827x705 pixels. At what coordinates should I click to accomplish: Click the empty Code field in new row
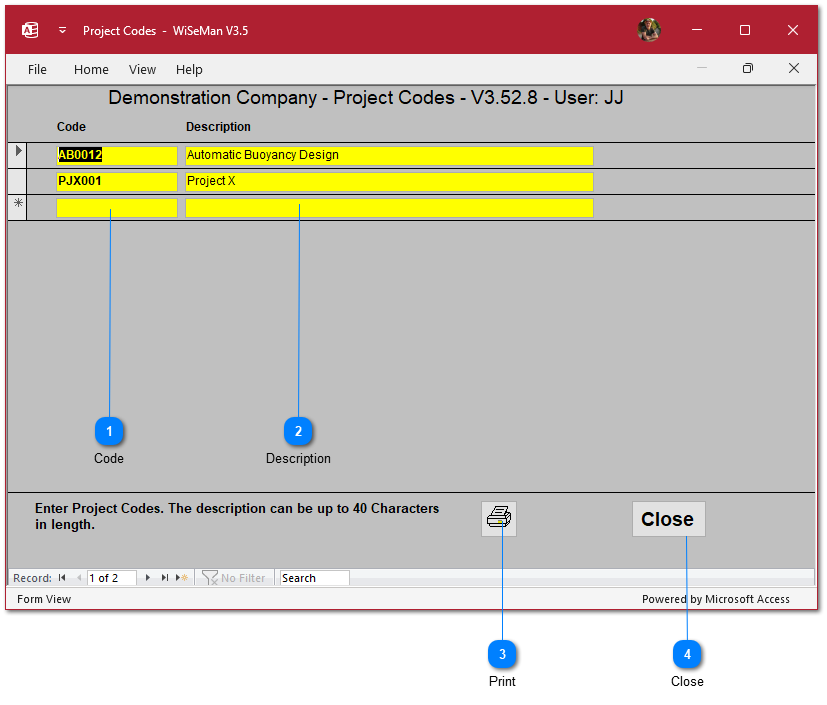[117, 208]
